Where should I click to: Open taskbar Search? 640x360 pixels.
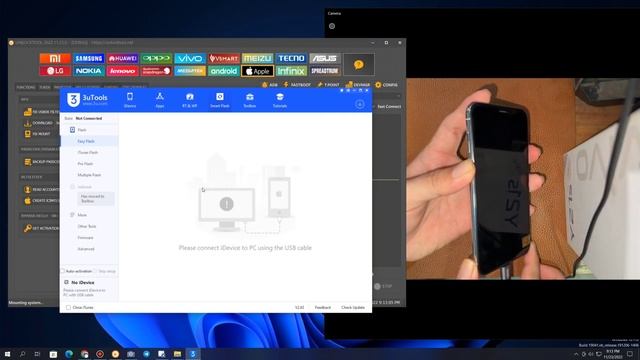pyautogui.click(x=22, y=354)
